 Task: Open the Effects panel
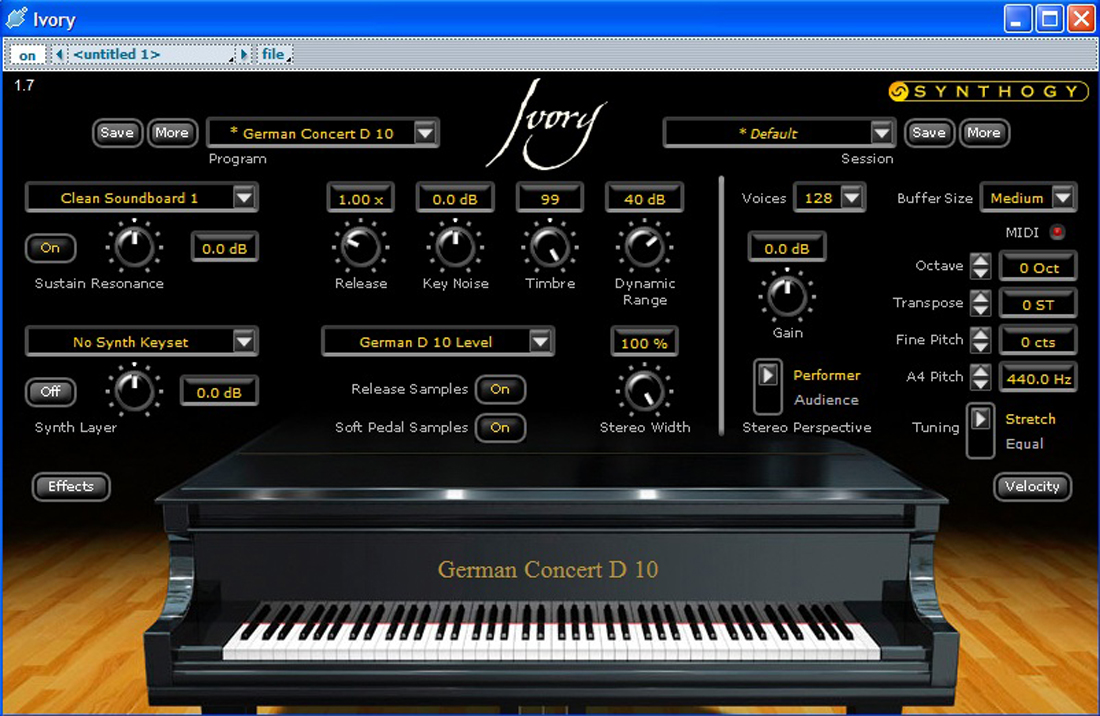[x=70, y=487]
